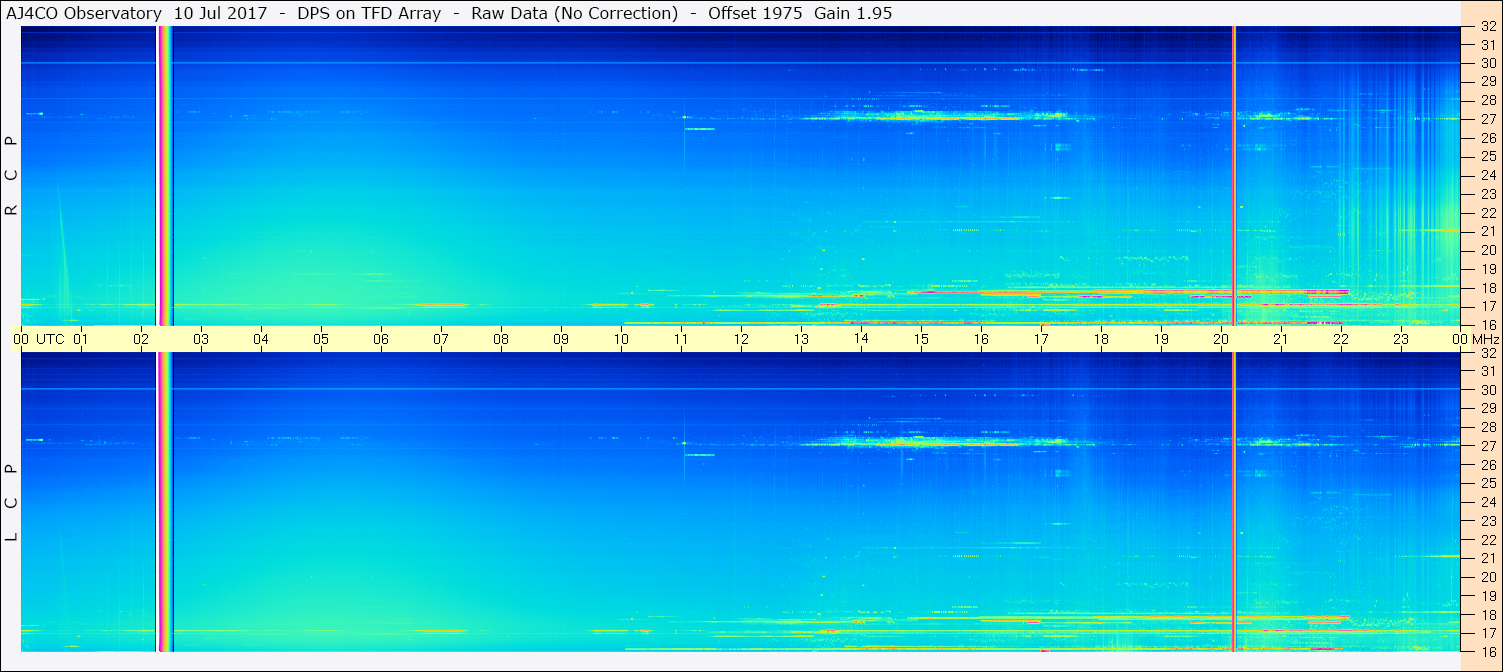Click the 30 MHz tick label in LCP panel
1503x672 pixels.
[1488, 390]
